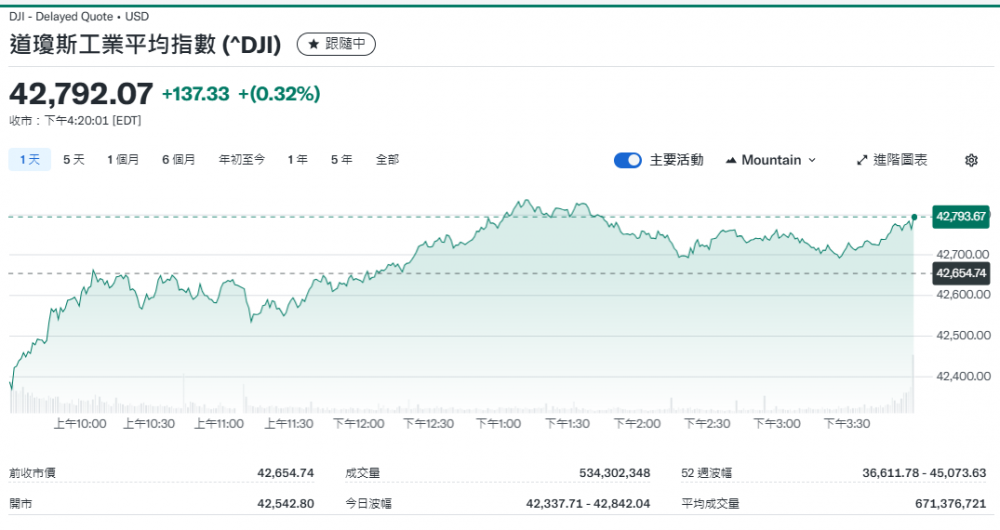Show the 年初至今 year-to-date range
This screenshot has width=1000, height=530.
click(242, 159)
